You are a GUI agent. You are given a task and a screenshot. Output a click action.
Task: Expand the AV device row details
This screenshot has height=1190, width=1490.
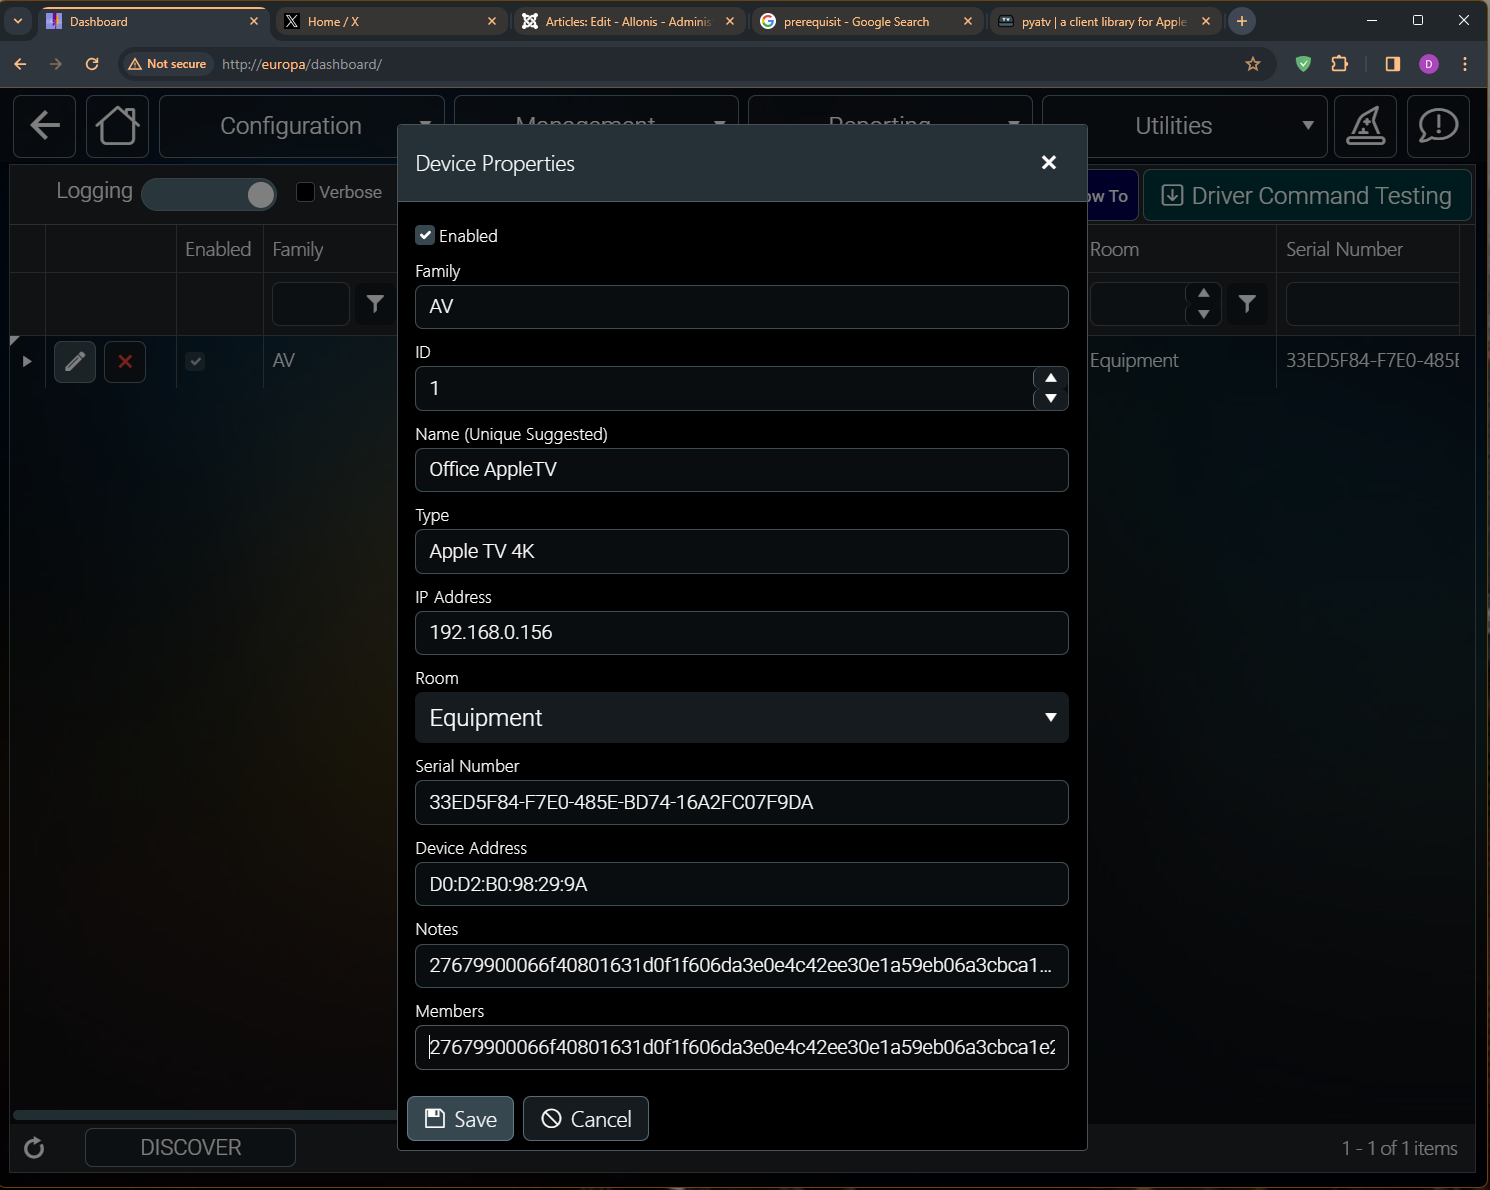(x=27, y=361)
